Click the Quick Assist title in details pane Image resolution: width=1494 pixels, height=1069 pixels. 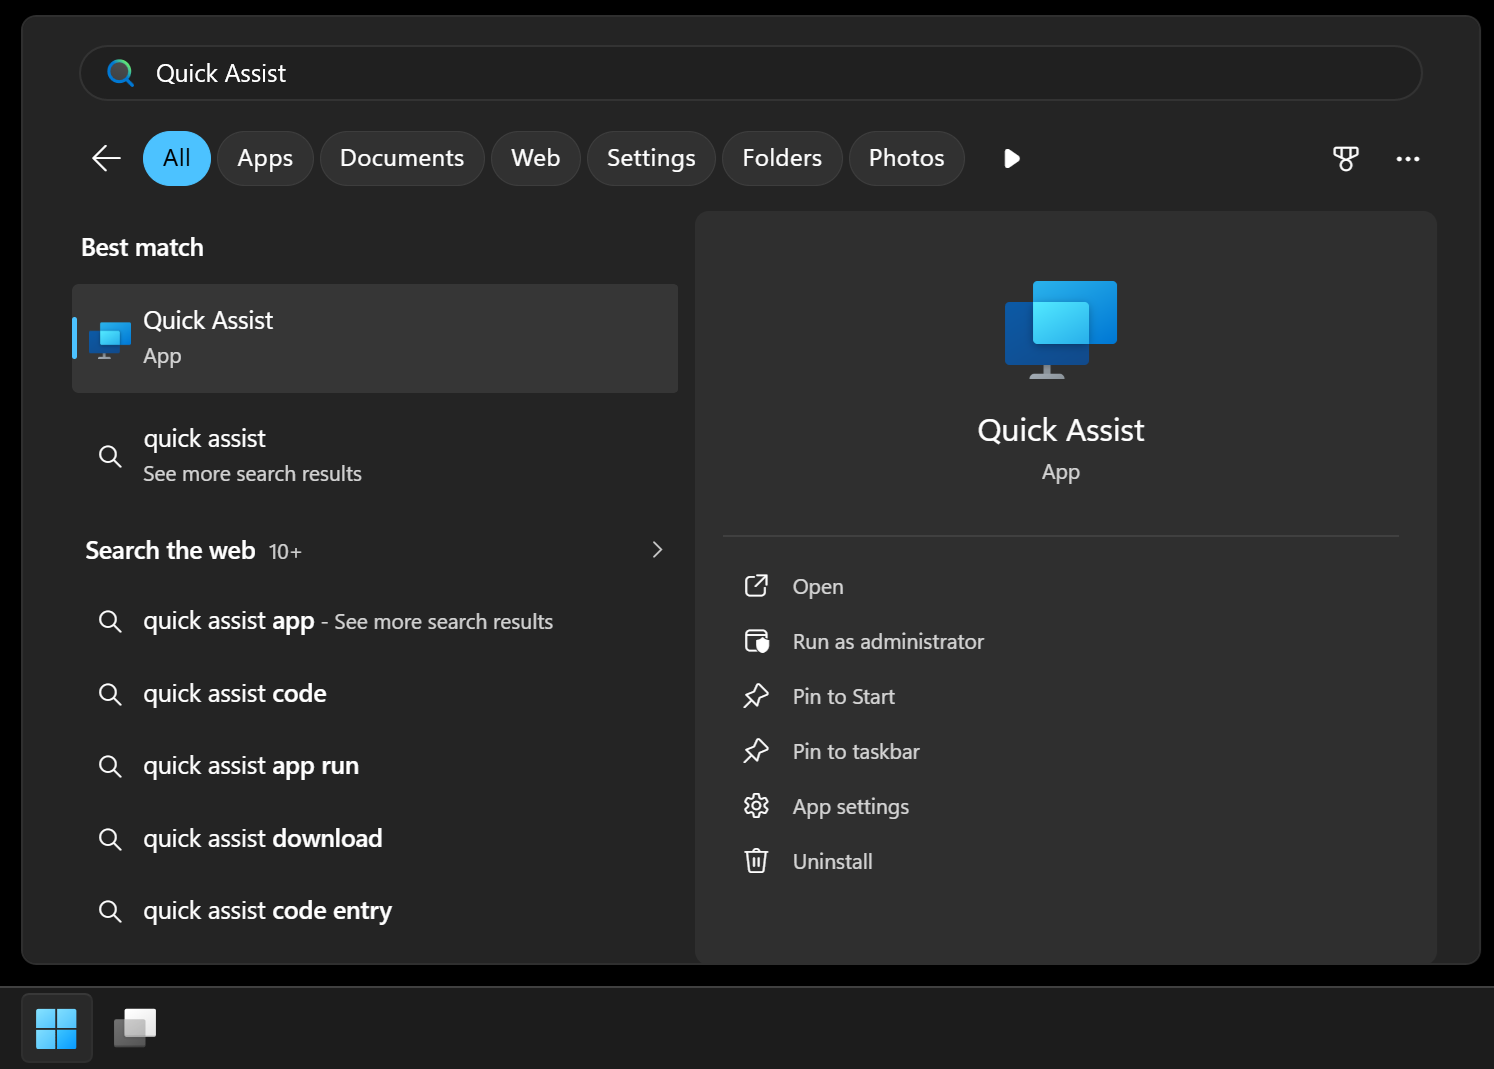click(x=1061, y=430)
